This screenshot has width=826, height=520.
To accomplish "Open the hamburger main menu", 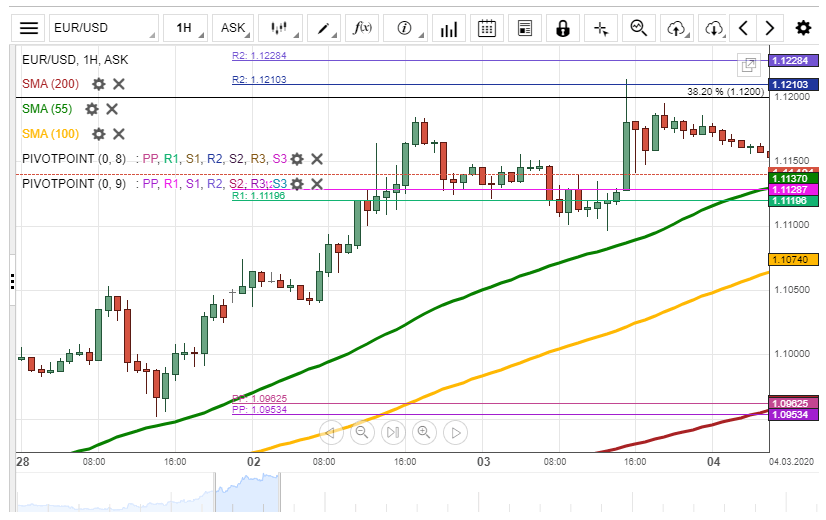I will pos(31,28).
